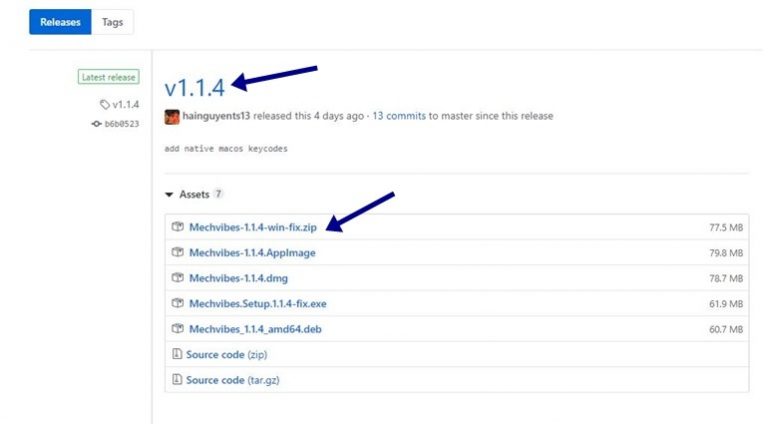Image resolution: width=768 pixels, height=424 pixels.
Task: Click the package icon beside Mechvibes-1.1.4.AppImage
Action: pyautogui.click(x=178, y=253)
